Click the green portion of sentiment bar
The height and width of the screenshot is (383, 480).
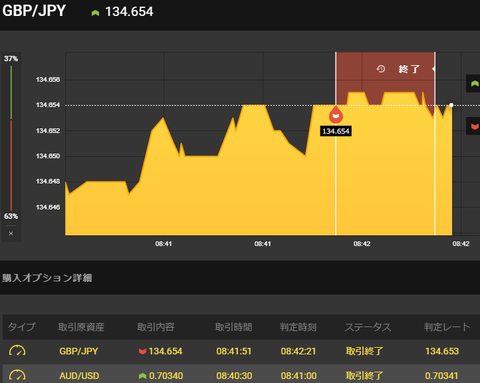click(x=11, y=92)
